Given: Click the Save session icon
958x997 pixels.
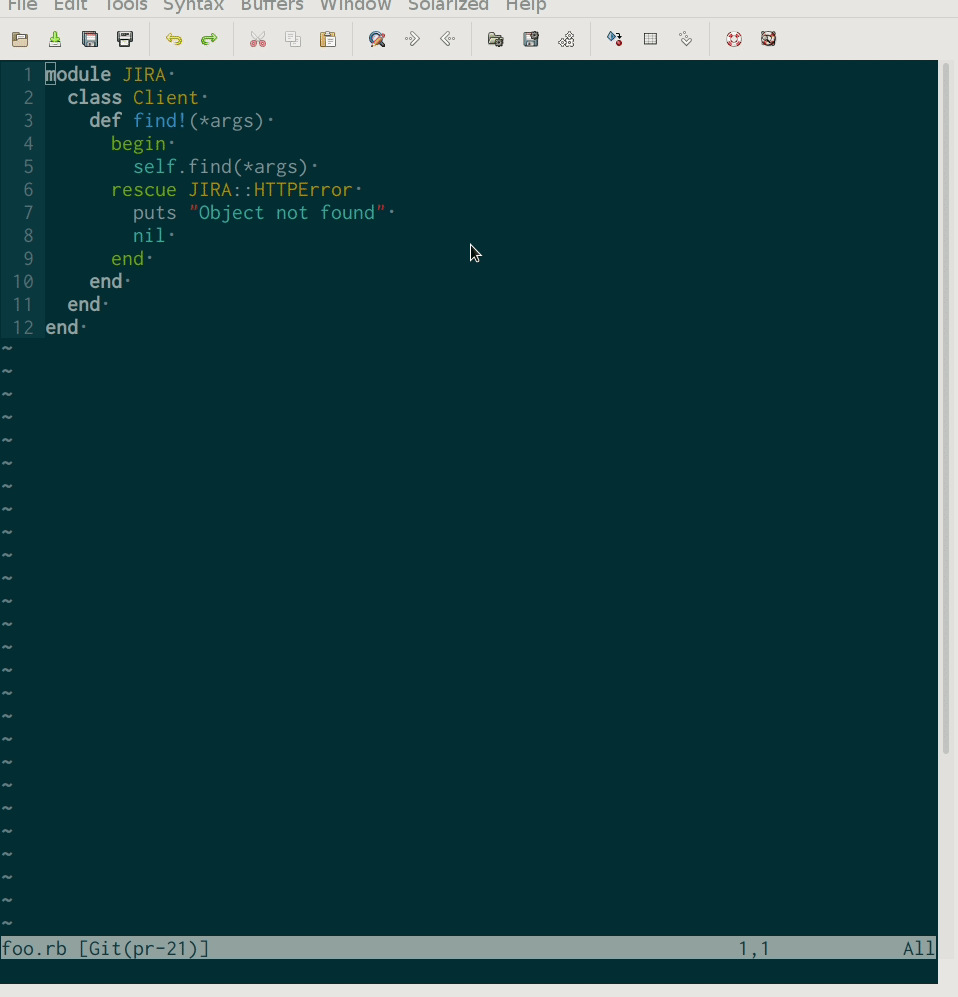Looking at the screenshot, I should point(531,39).
